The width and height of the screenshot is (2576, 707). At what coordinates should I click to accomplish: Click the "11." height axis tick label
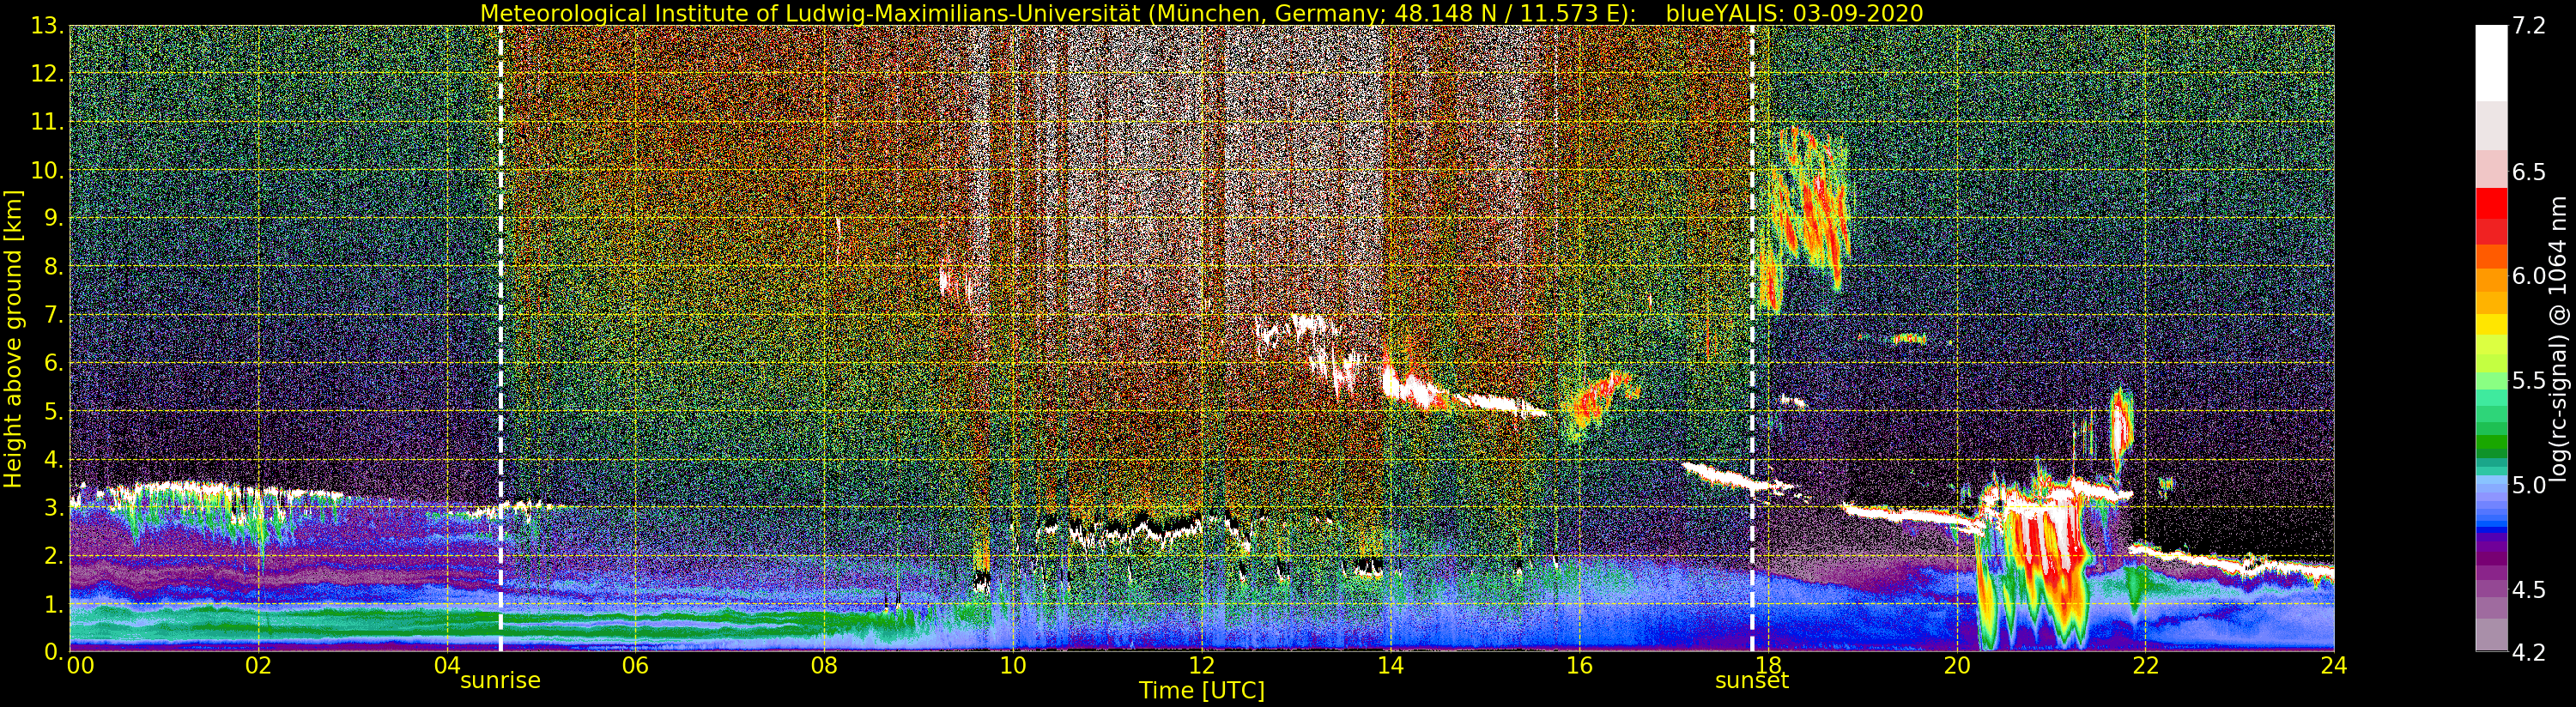[x=49, y=123]
